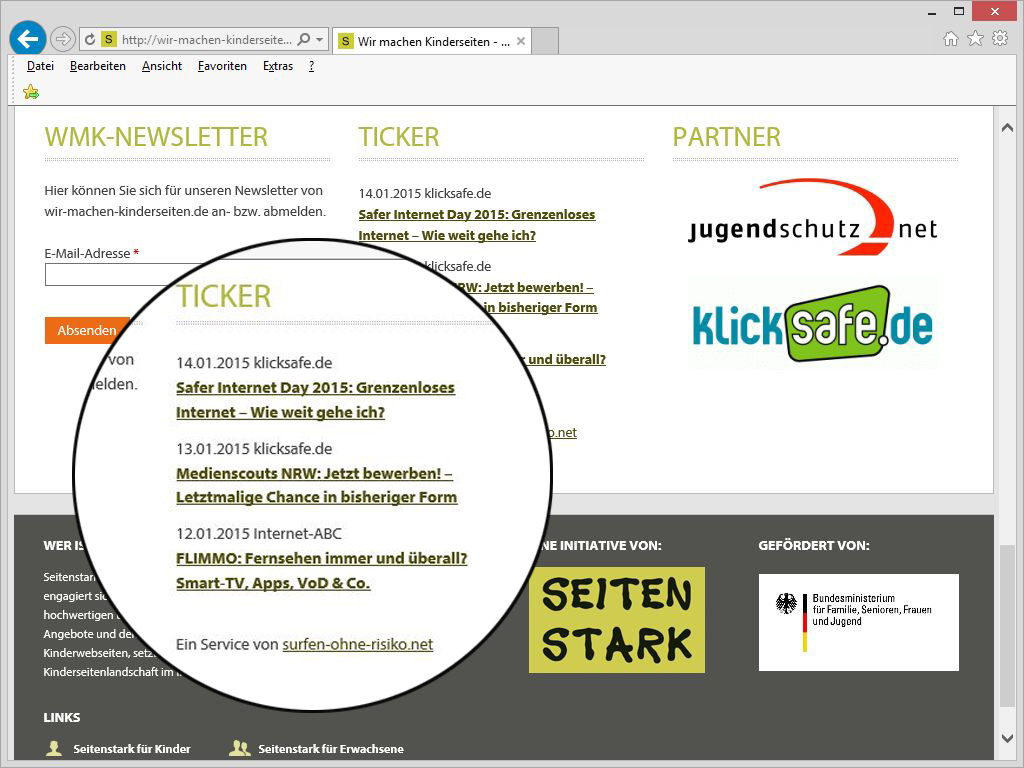Click the add-to-favorites-bar star icon
The image size is (1024, 768).
(31, 92)
